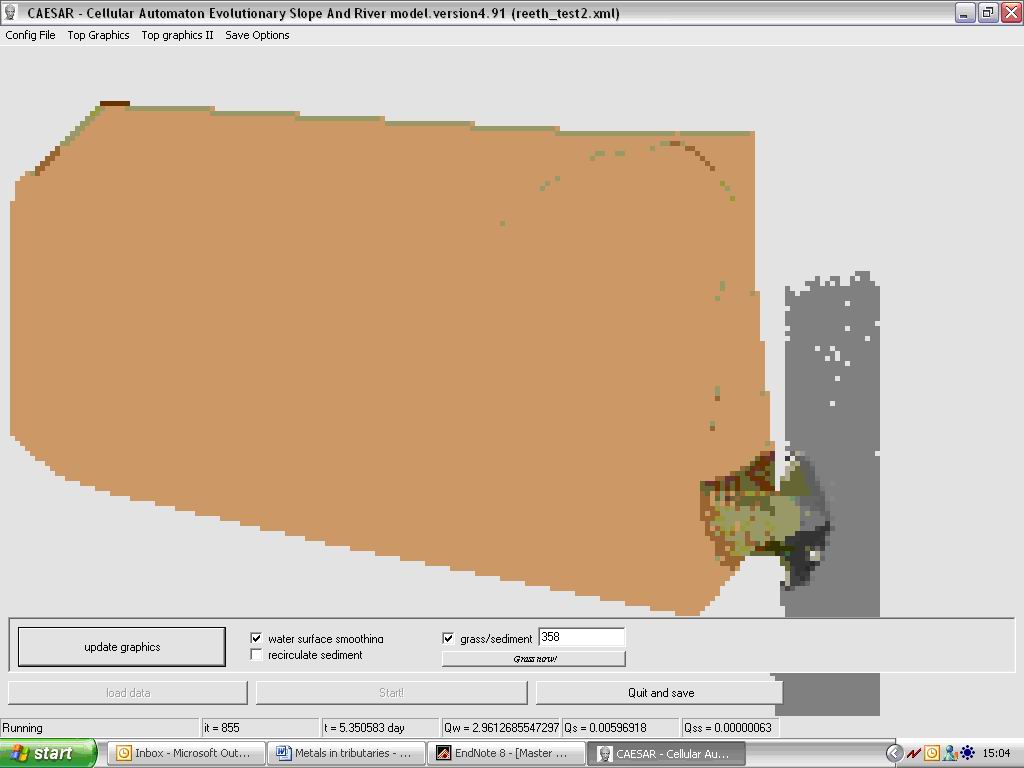
Task: Switch to Metals in tributaries Word document
Action: point(346,753)
